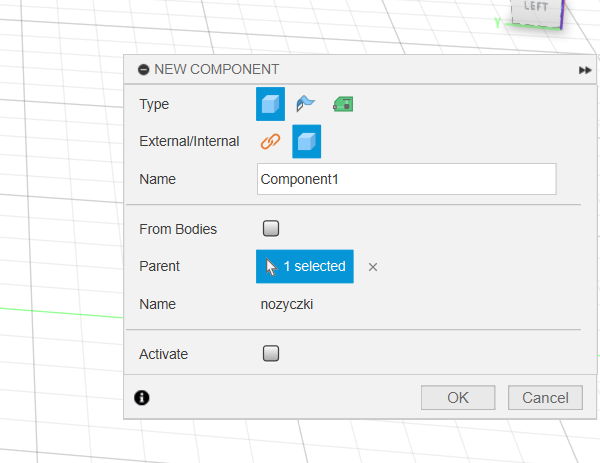Expand dialog with double-arrow icon

coord(584,70)
